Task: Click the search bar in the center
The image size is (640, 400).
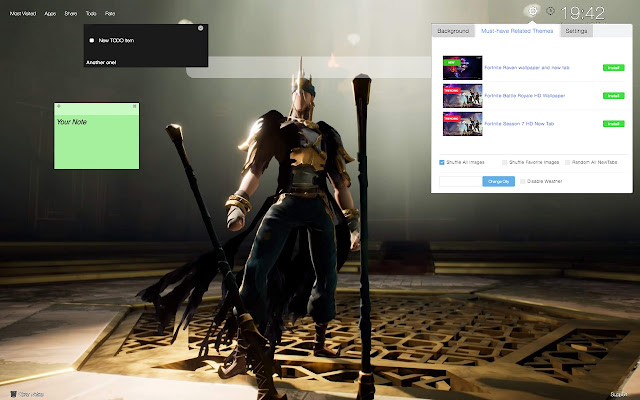Action: point(309,67)
